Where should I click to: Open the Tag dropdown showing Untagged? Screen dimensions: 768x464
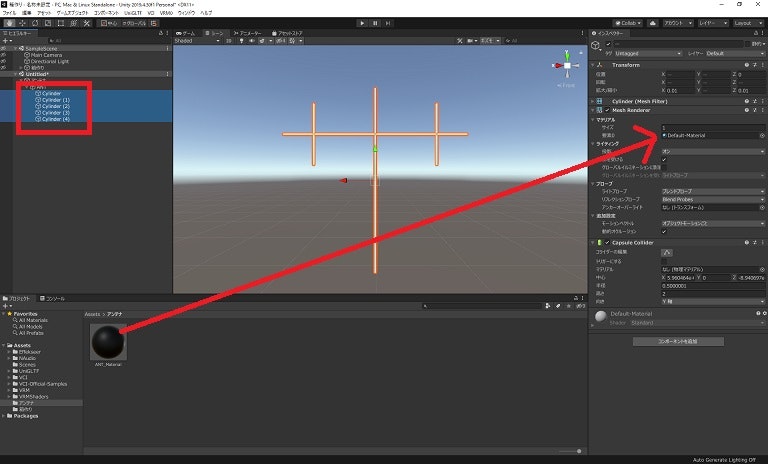click(x=648, y=53)
